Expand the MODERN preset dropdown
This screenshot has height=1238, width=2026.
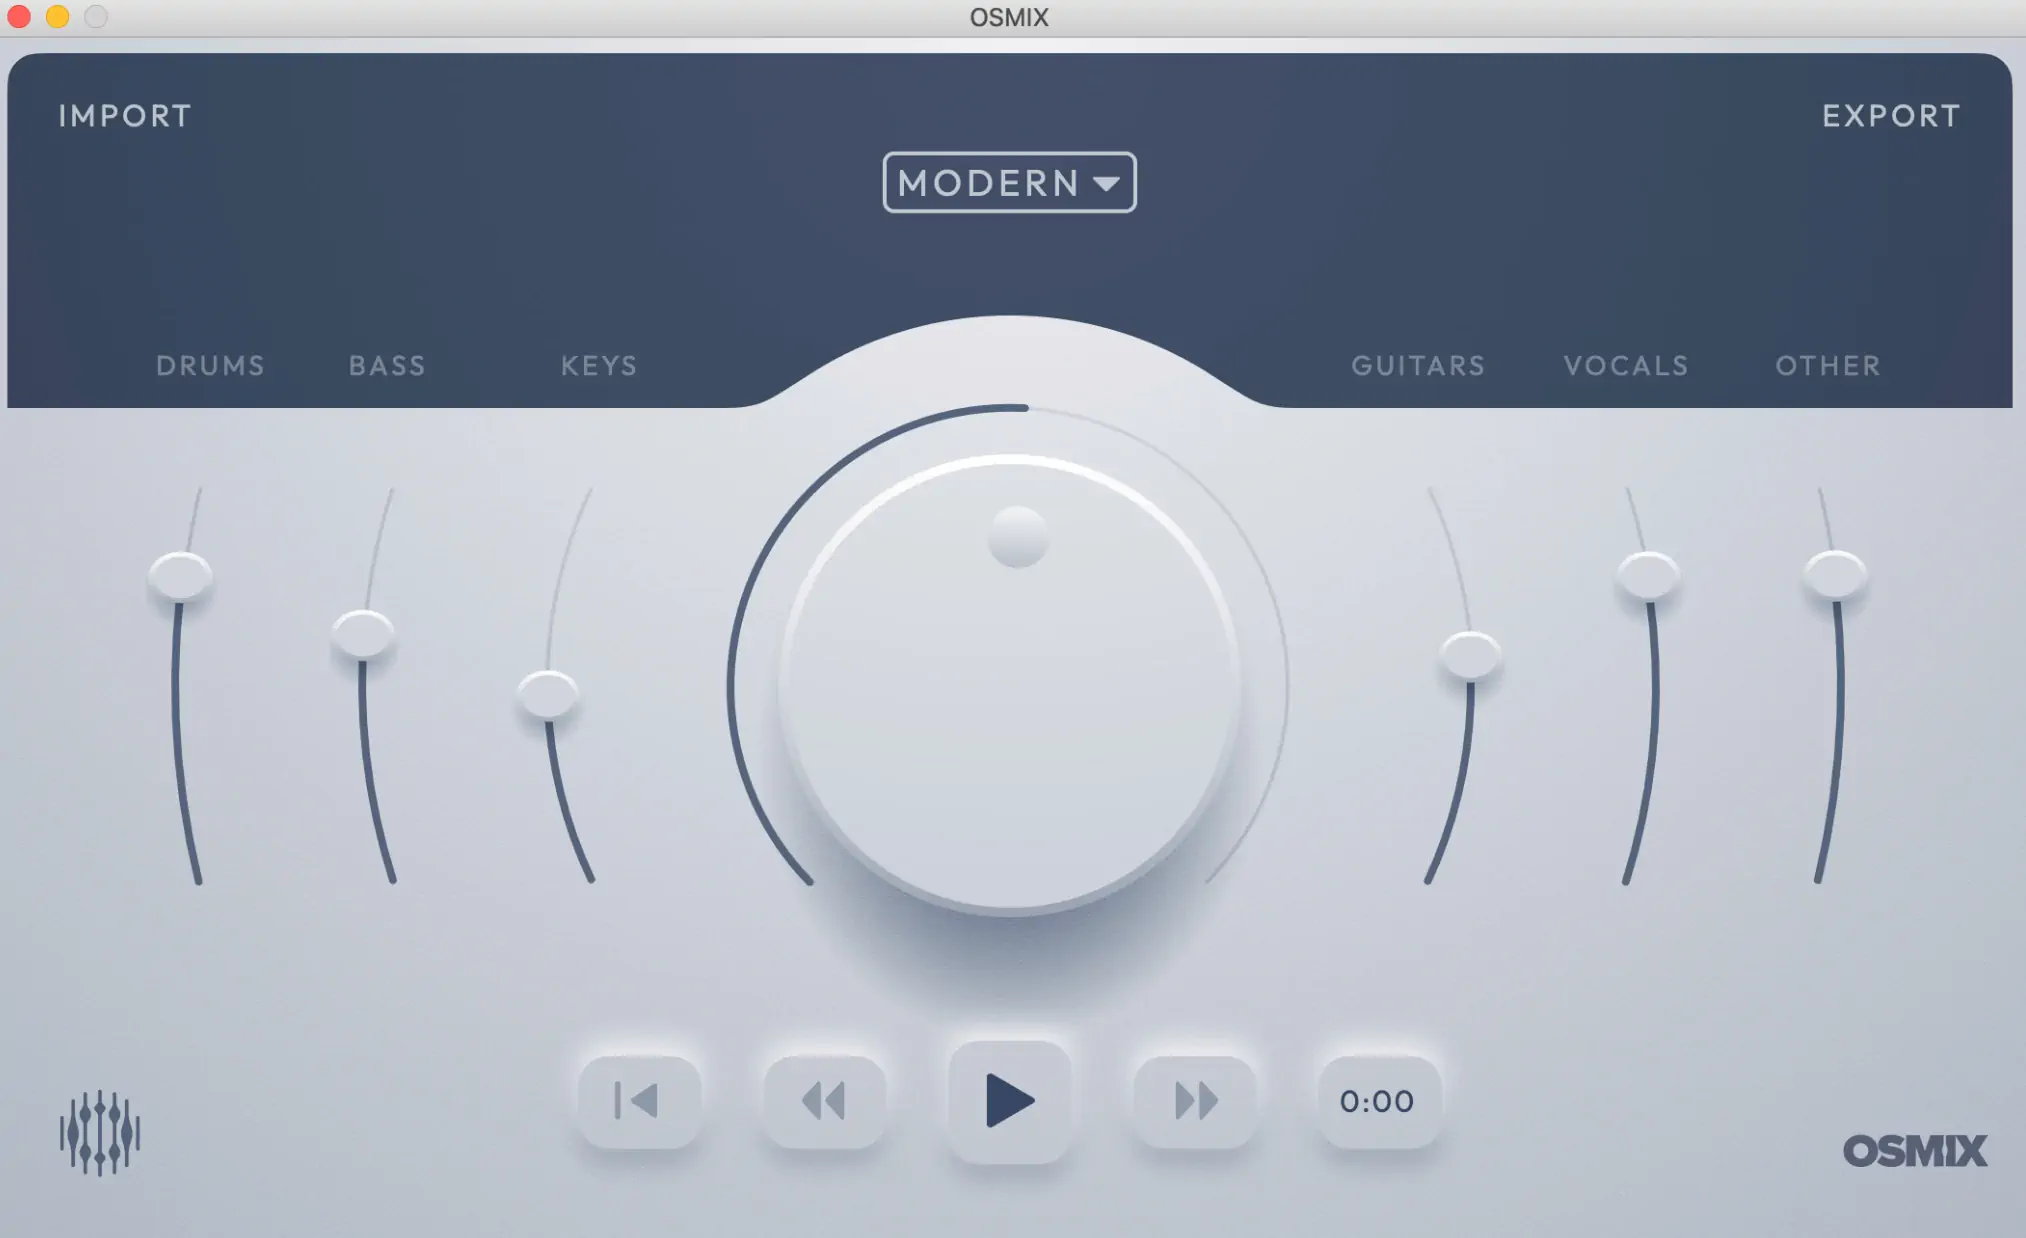pos(1009,181)
